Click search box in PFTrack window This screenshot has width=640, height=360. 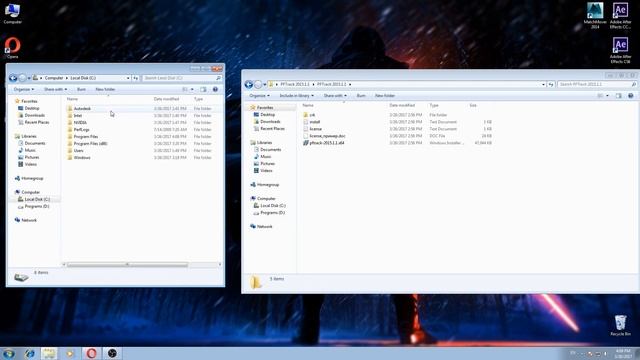tap(597, 84)
